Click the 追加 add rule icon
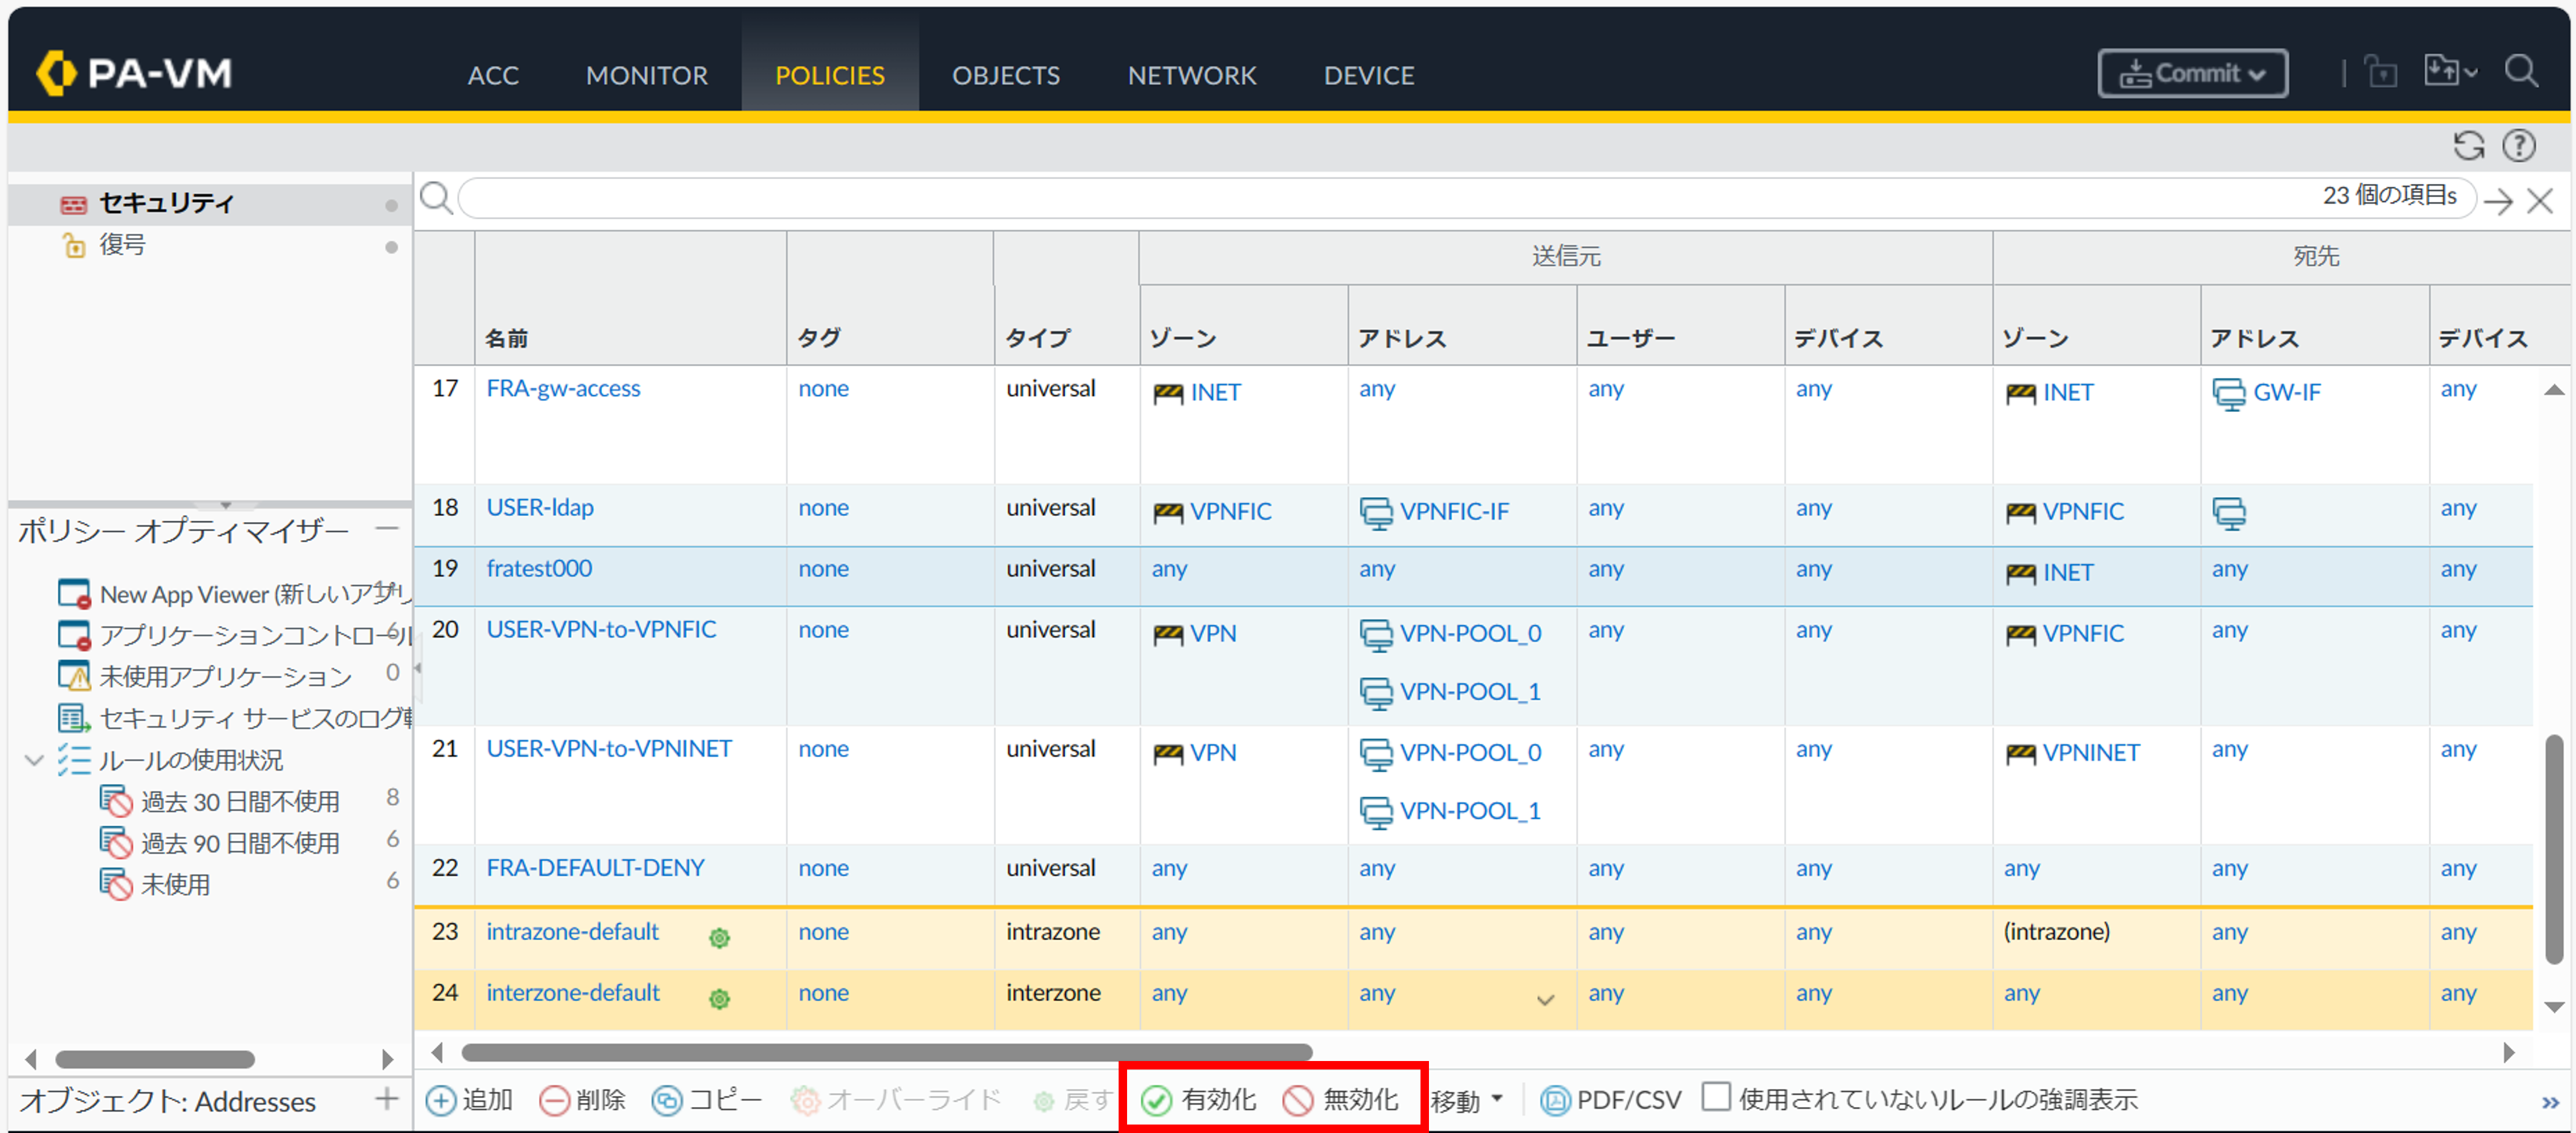The image size is (2576, 1133). click(441, 1100)
